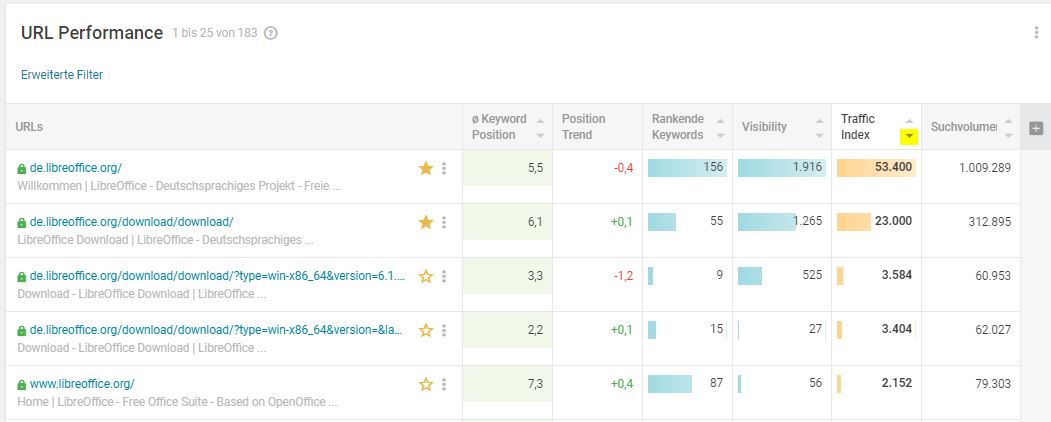Click the Visibility bar showing 1.916

point(782,167)
